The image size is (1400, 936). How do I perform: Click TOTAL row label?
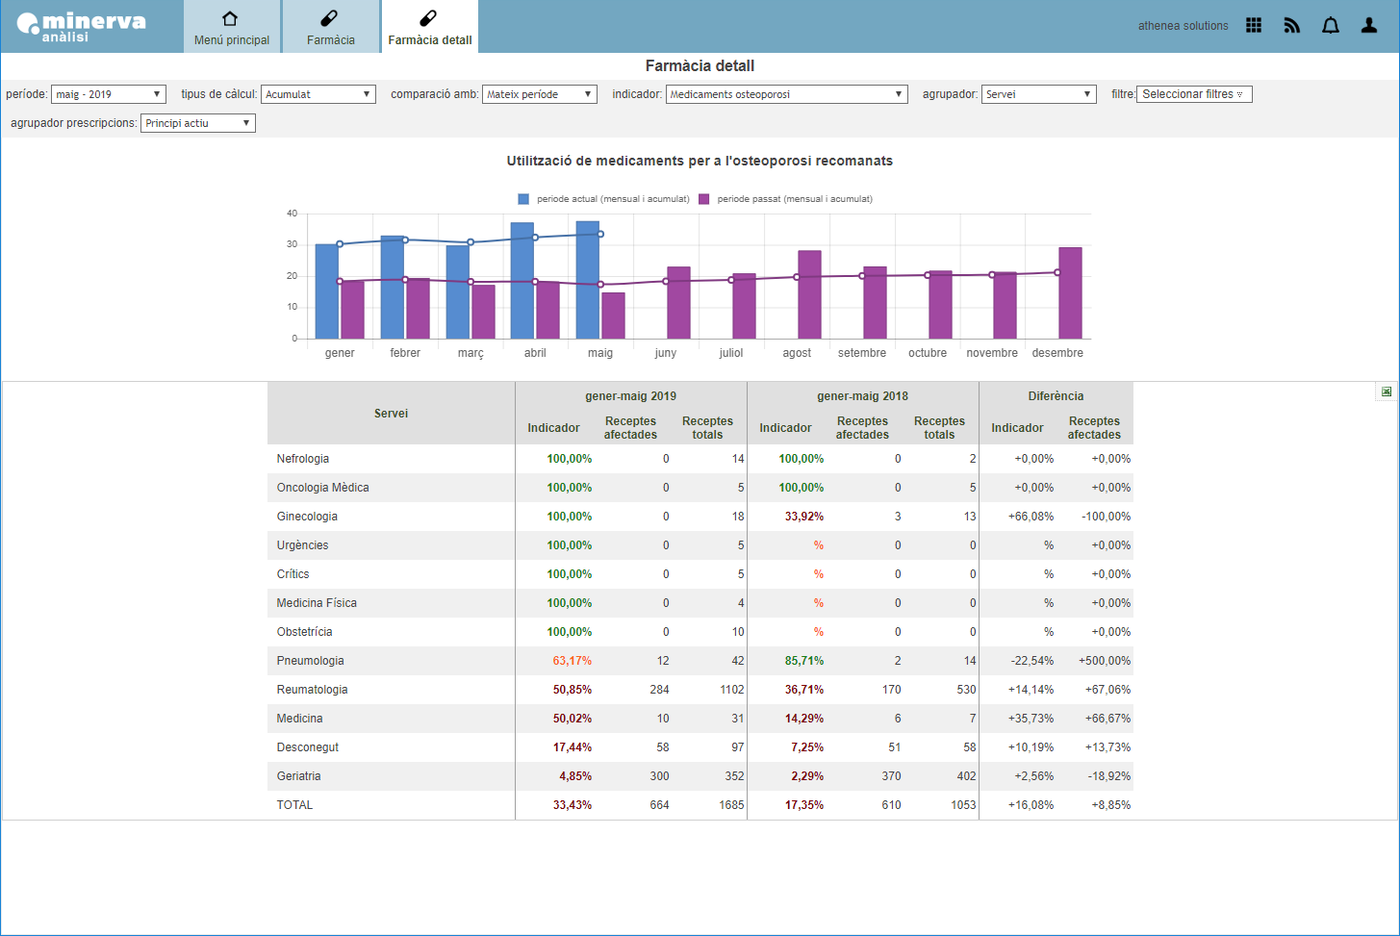(295, 805)
